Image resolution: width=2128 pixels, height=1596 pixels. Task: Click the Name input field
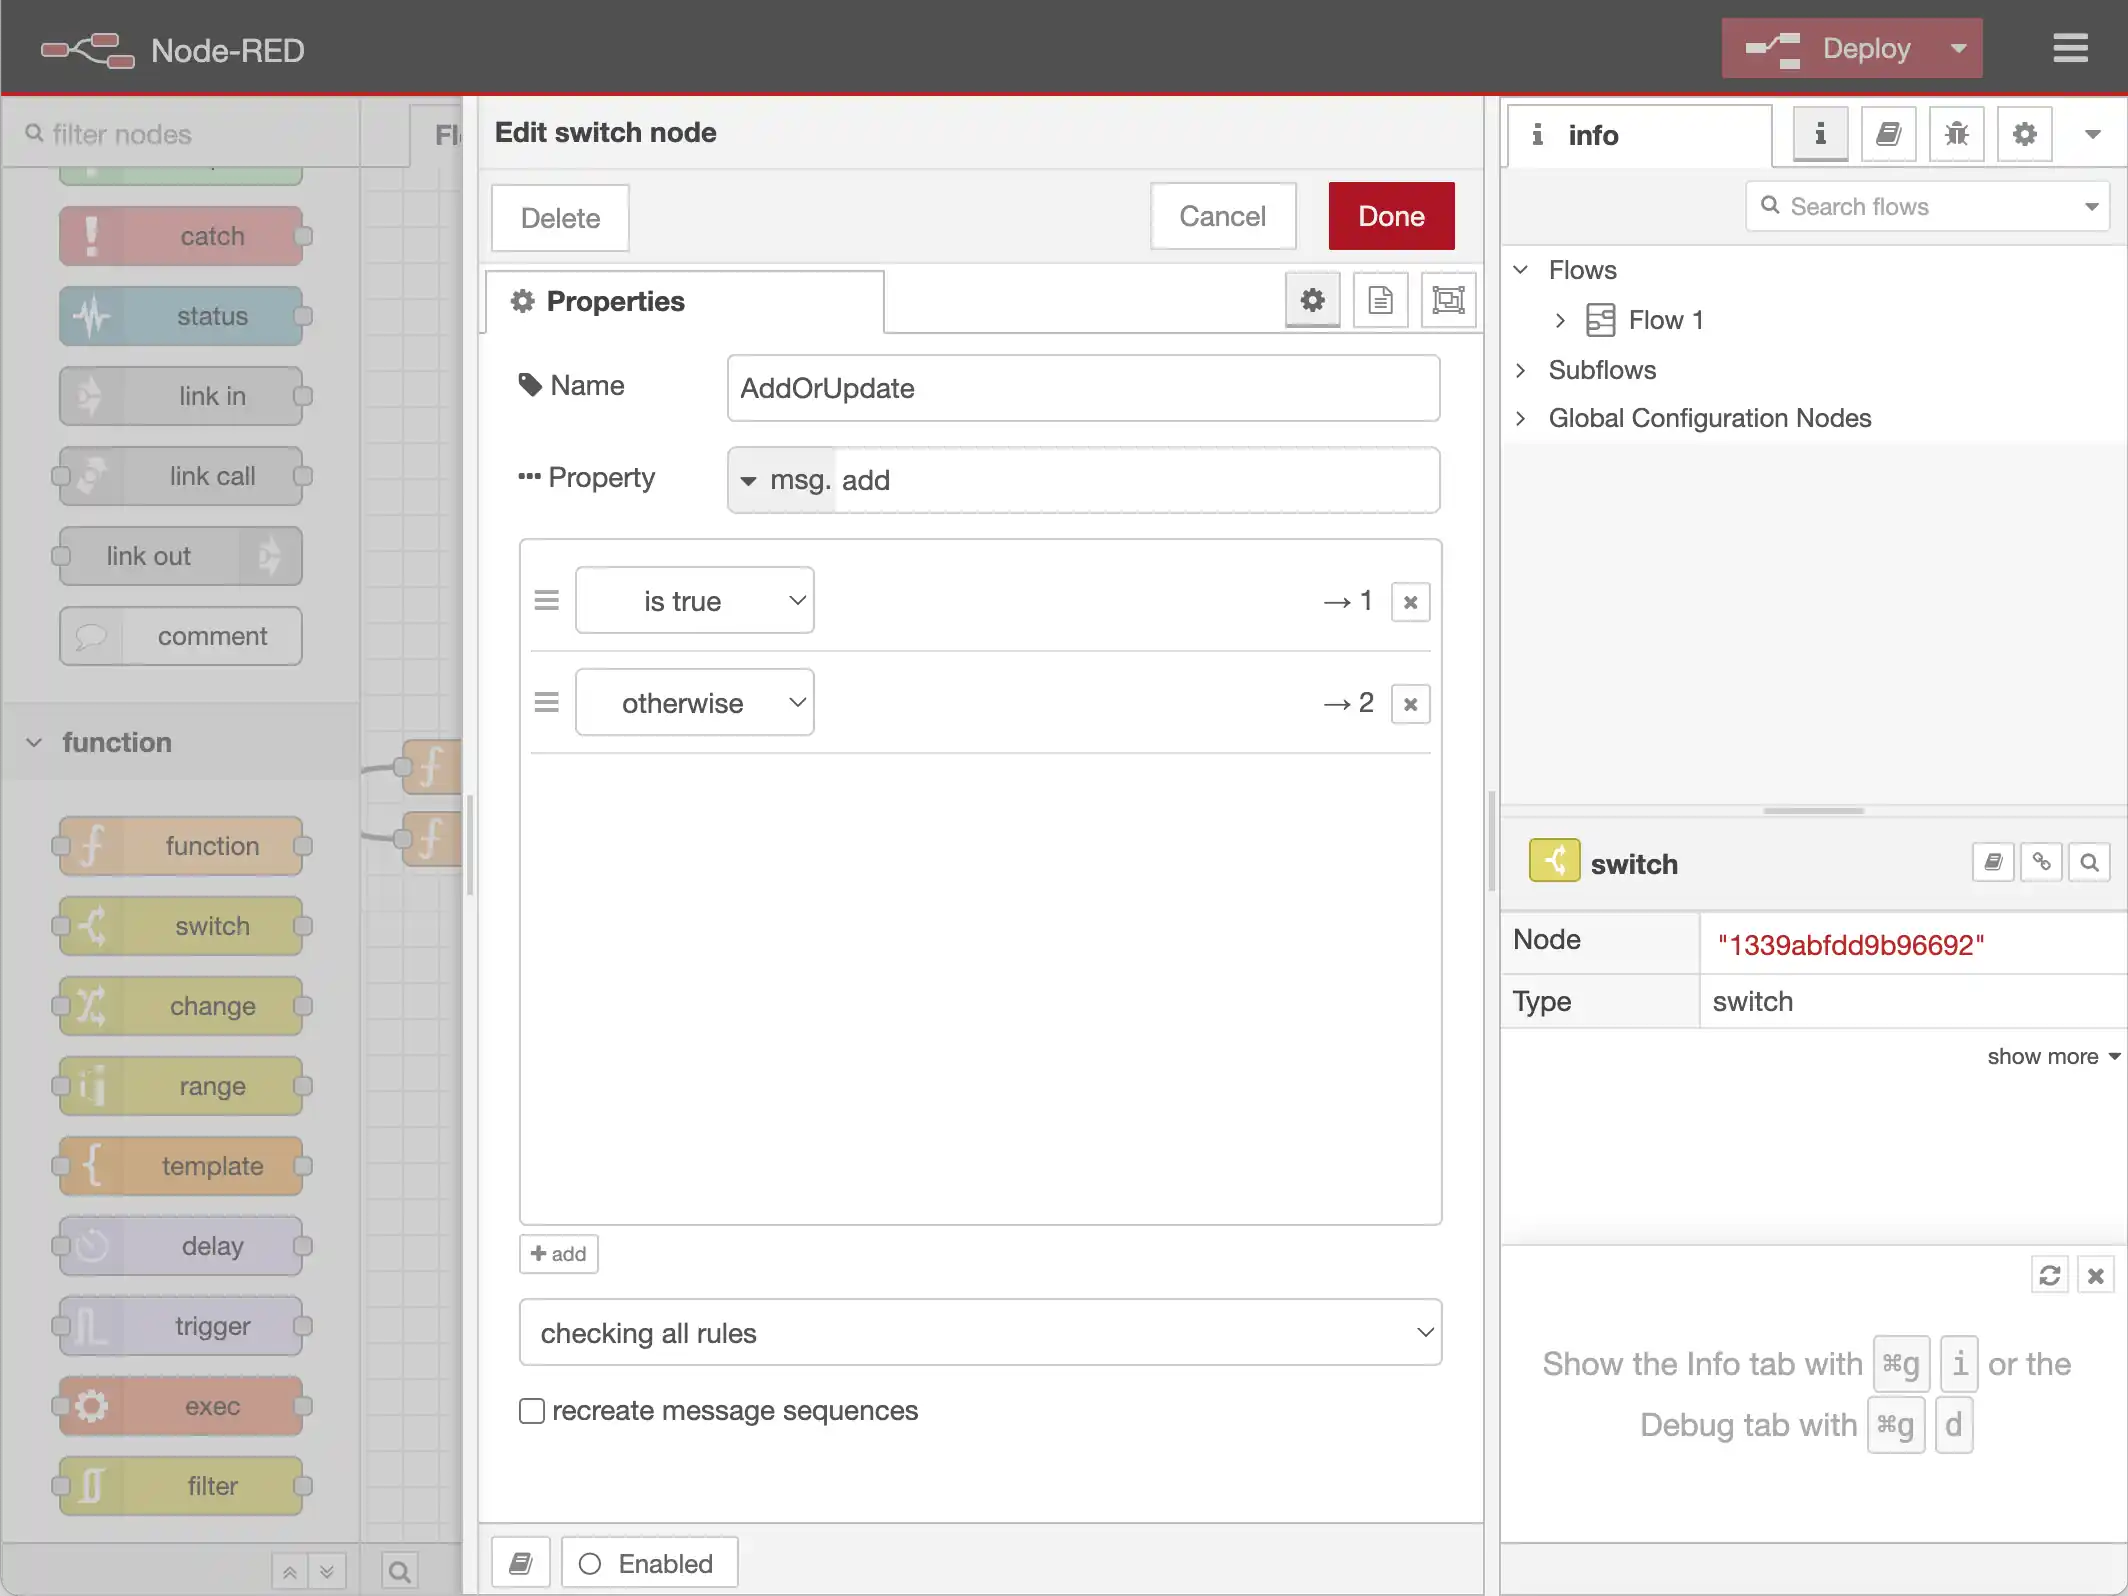[x=1082, y=388]
